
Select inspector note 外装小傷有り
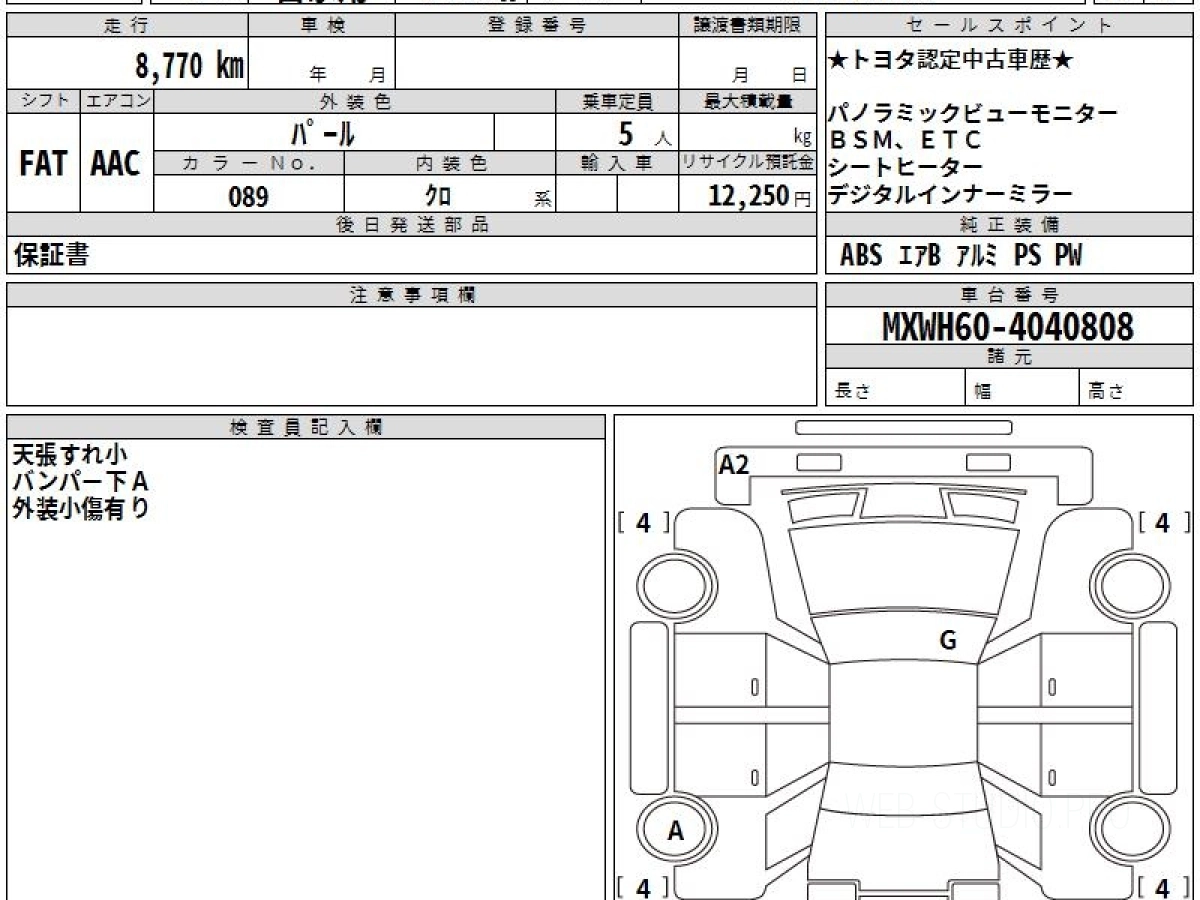tap(81, 508)
